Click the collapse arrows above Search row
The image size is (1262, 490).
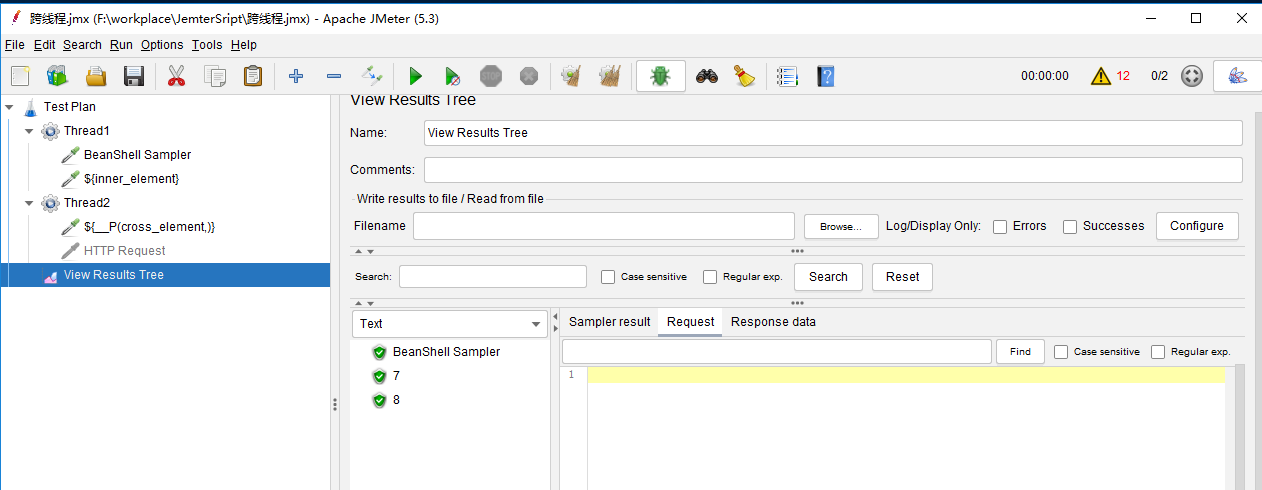click(364, 252)
